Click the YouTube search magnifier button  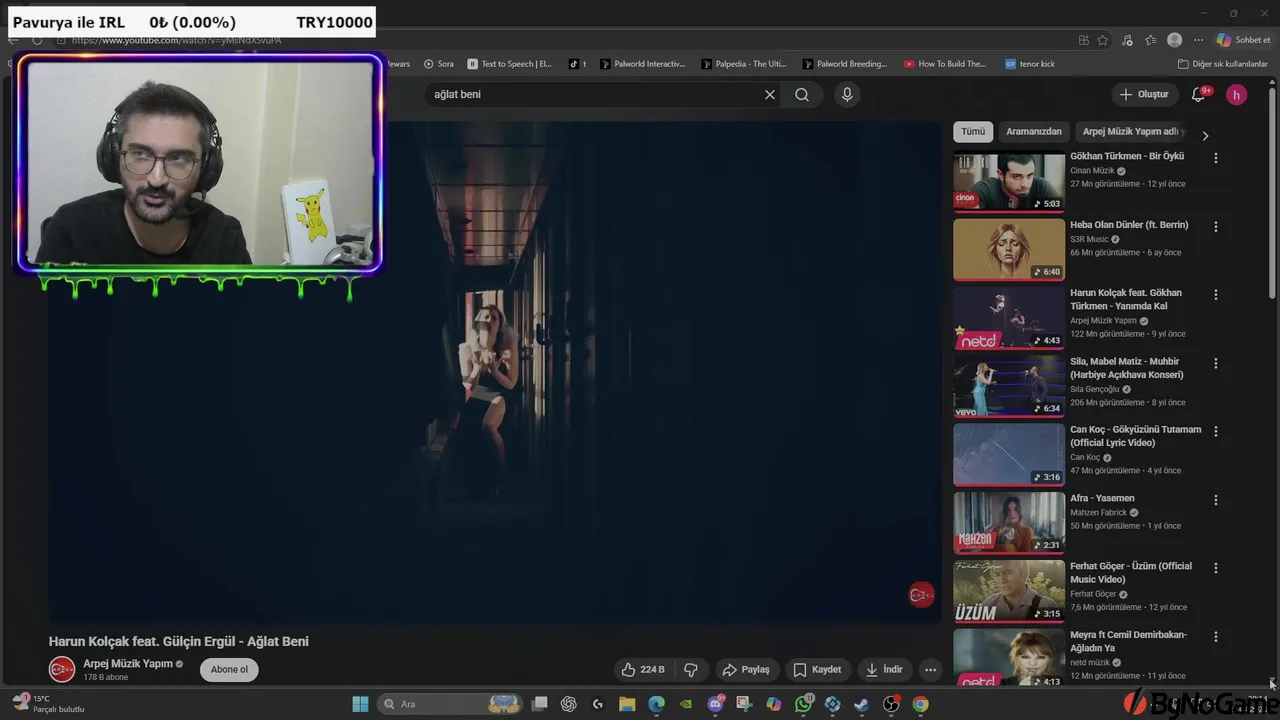point(802,94)
